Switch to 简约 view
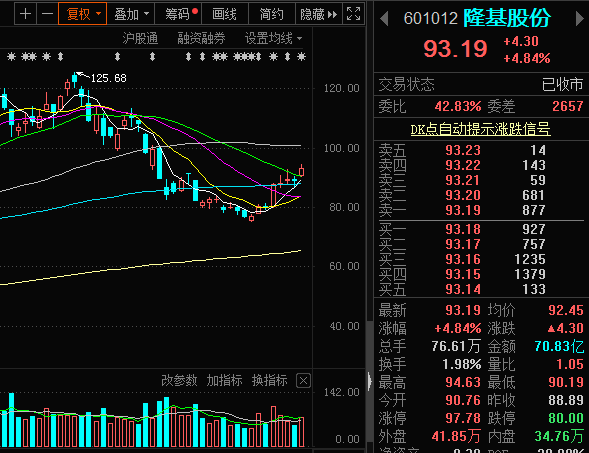 (x=272, y=14)
